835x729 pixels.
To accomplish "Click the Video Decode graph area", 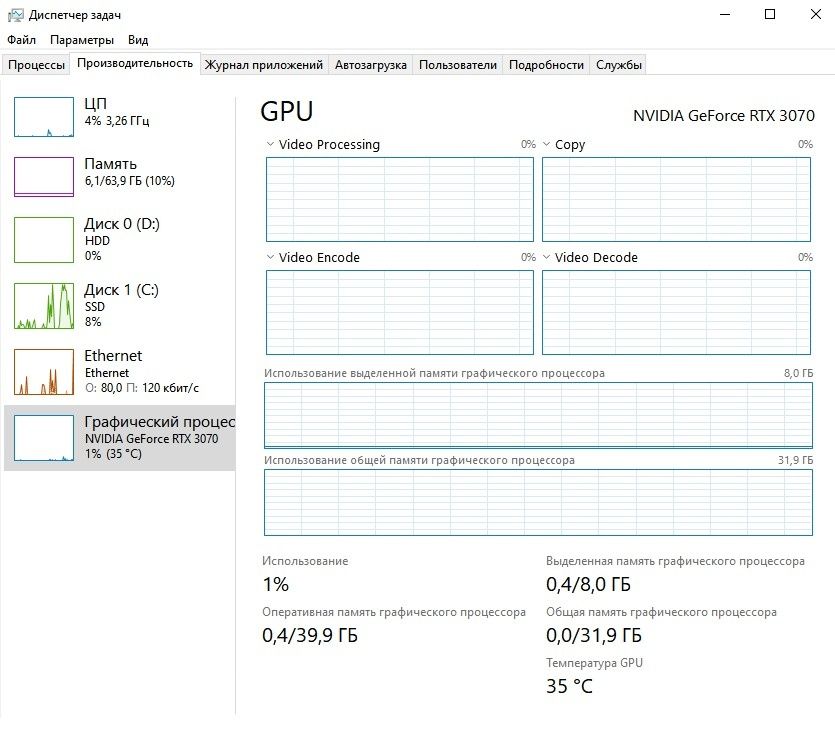I will pyautogui.click(x=676, y=312).
